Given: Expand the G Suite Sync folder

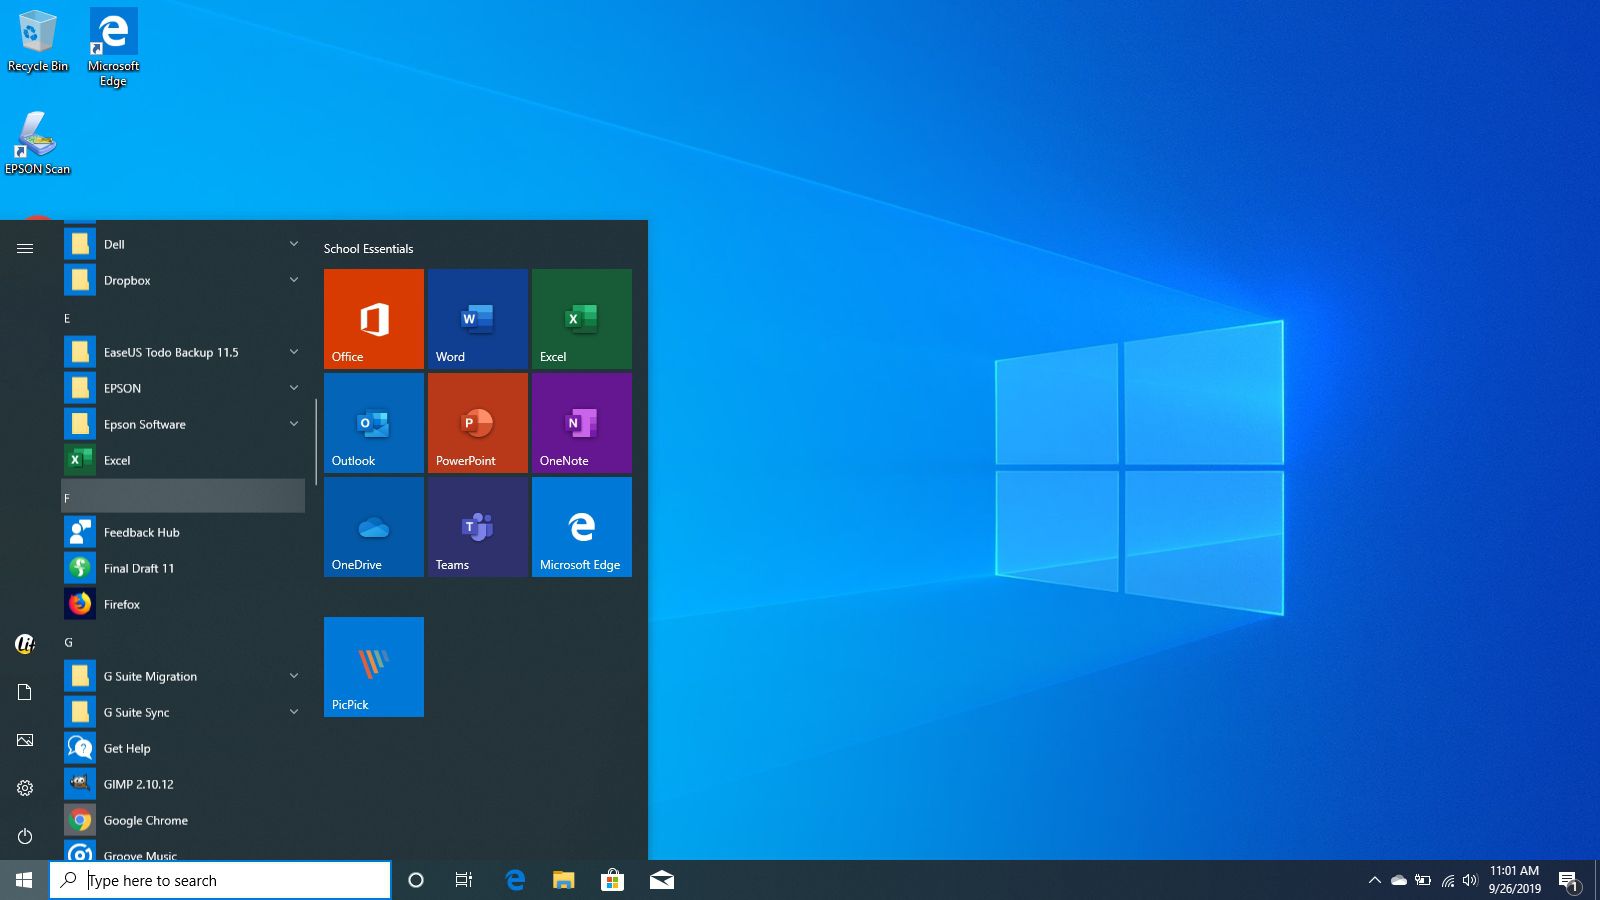Looking at the screenshot, I should [x=183, y=712].
